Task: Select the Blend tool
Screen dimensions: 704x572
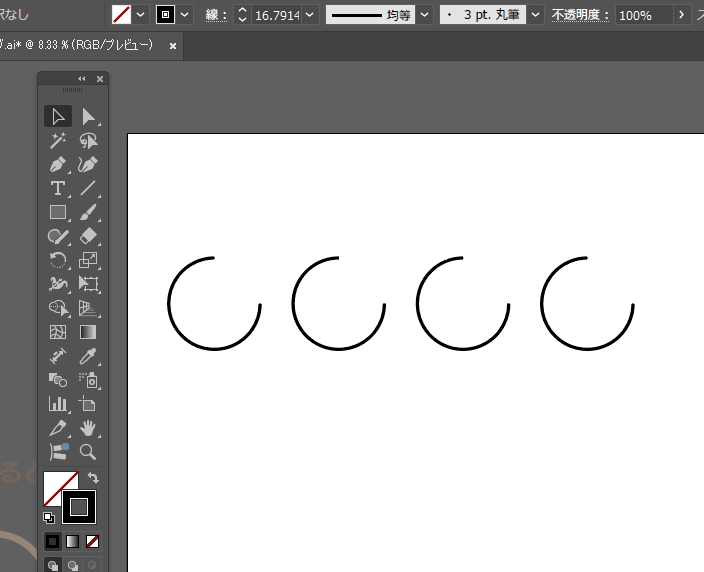Action: point(58,380)
